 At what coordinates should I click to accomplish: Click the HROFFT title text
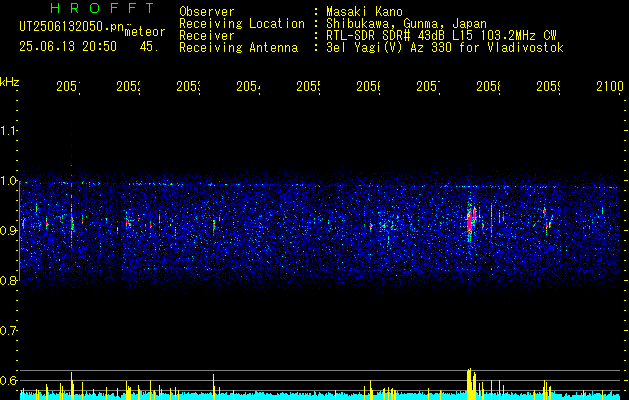pos(103,8)
